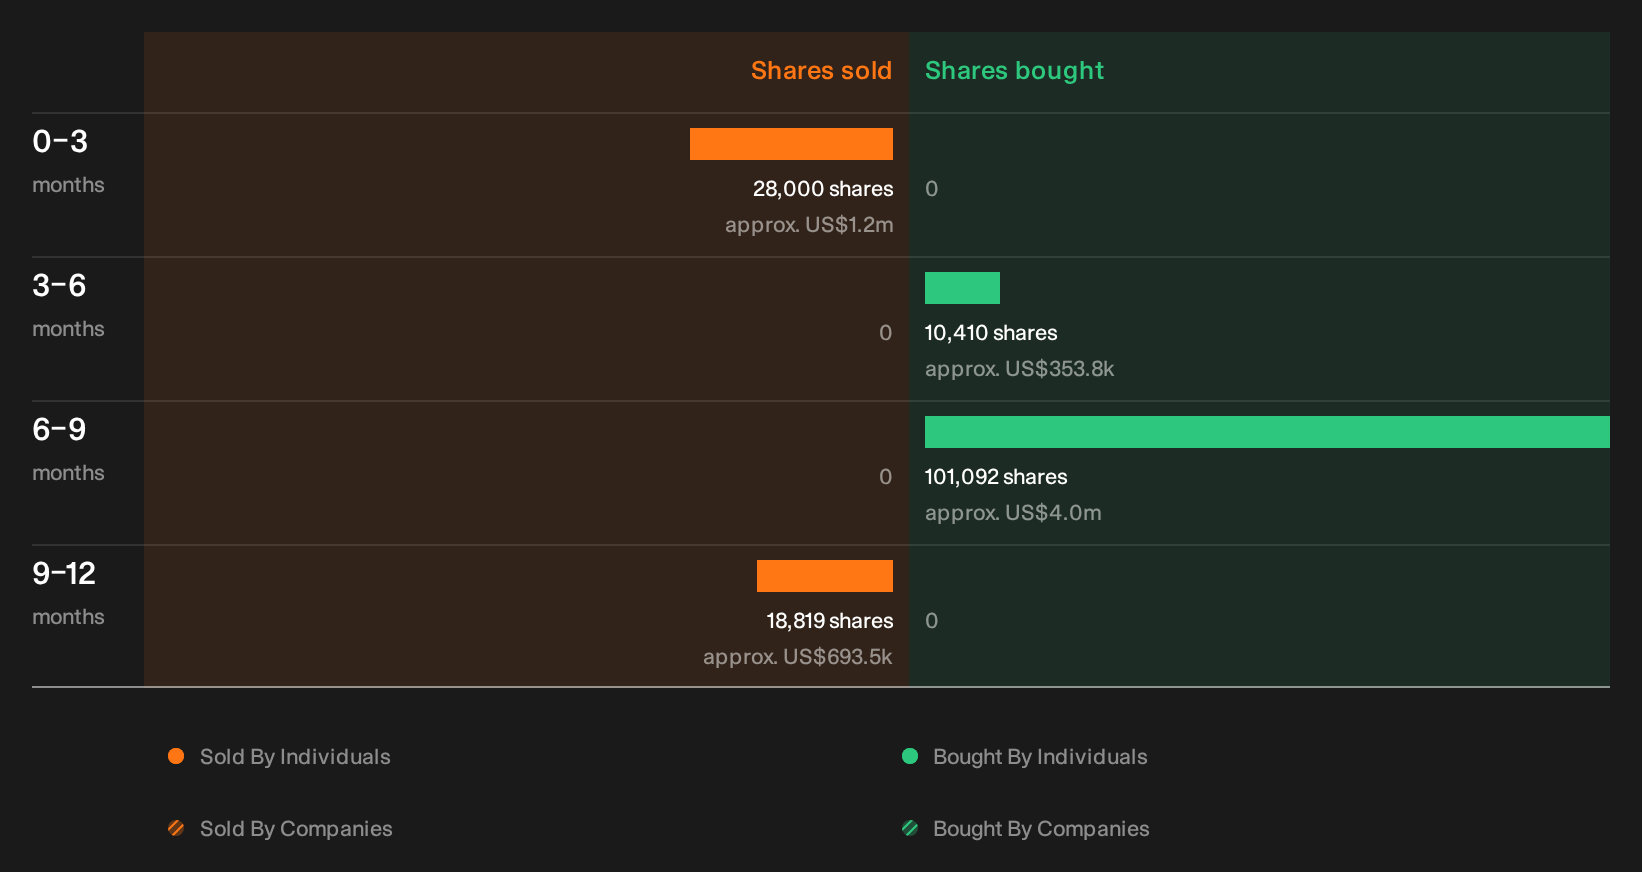This screenshot has width=1642, height=872.
Task: Click the 'Bought By Companies' legend label
Action: click(x=1041, y=829)
